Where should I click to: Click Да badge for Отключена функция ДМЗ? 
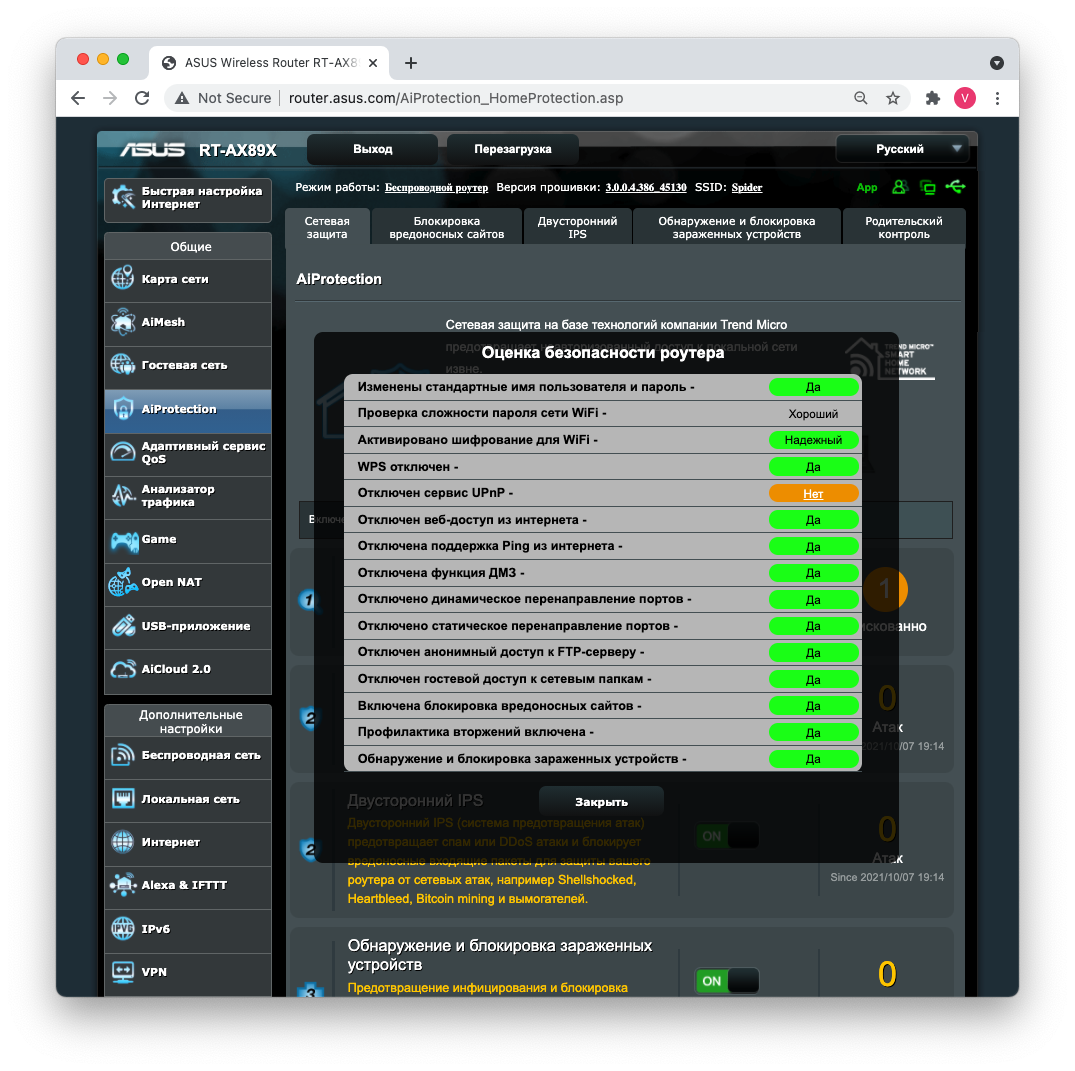coord(813,573)
